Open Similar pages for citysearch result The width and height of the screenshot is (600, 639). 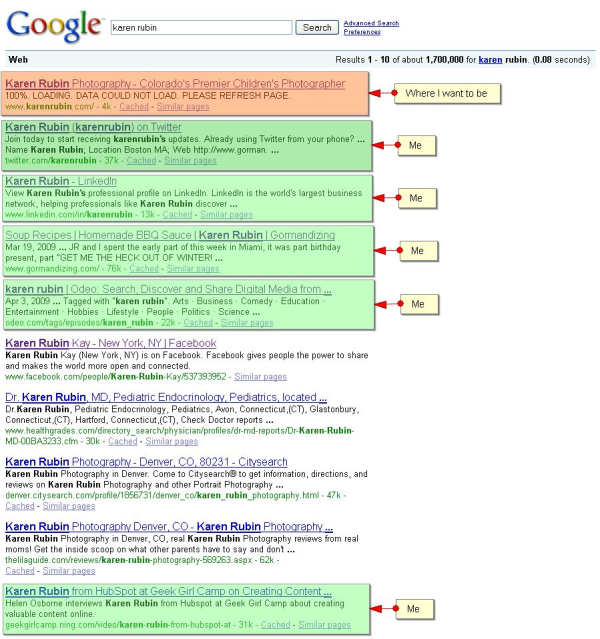tap(69, 506)
